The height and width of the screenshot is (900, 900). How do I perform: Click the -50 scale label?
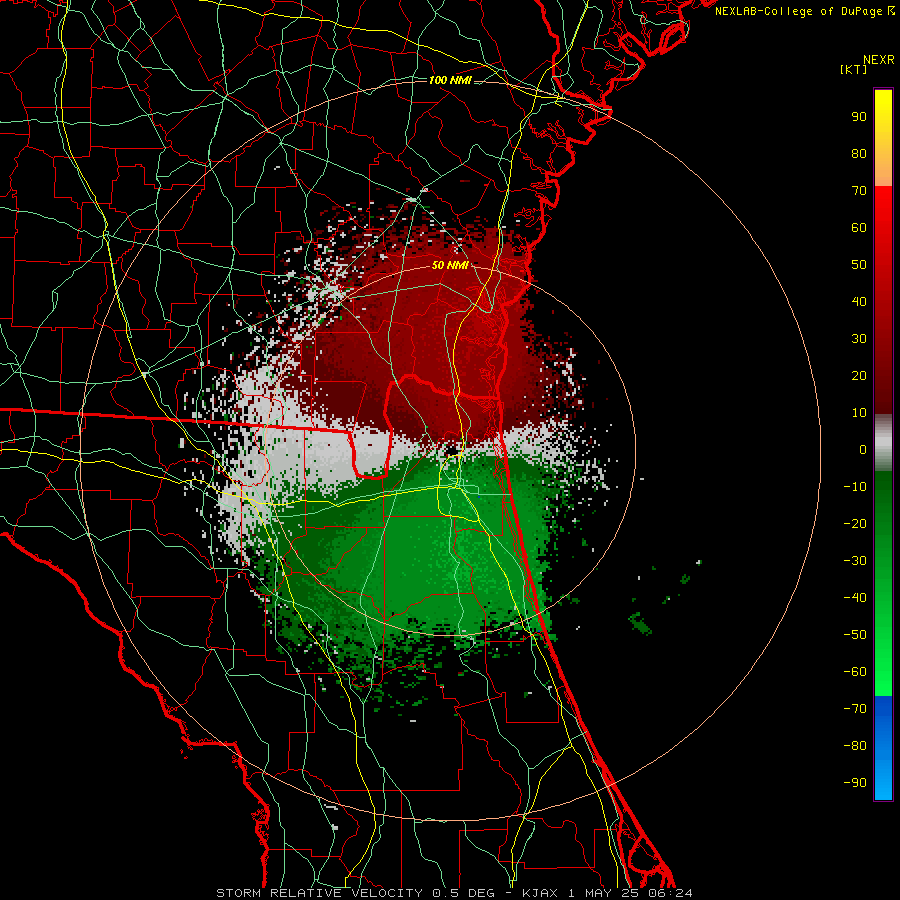tap(855, 635)
